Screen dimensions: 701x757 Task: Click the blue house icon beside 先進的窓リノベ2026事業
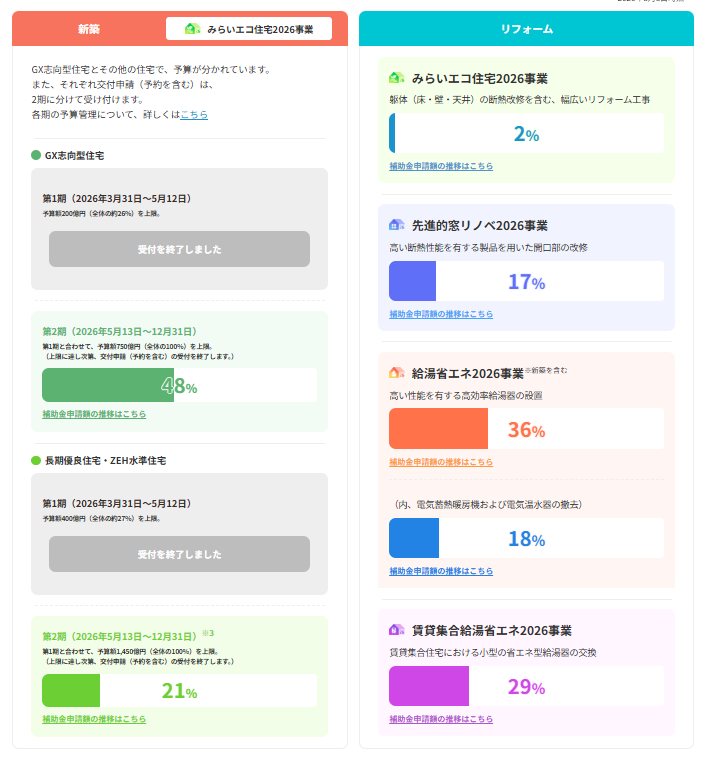click(396, 225)
